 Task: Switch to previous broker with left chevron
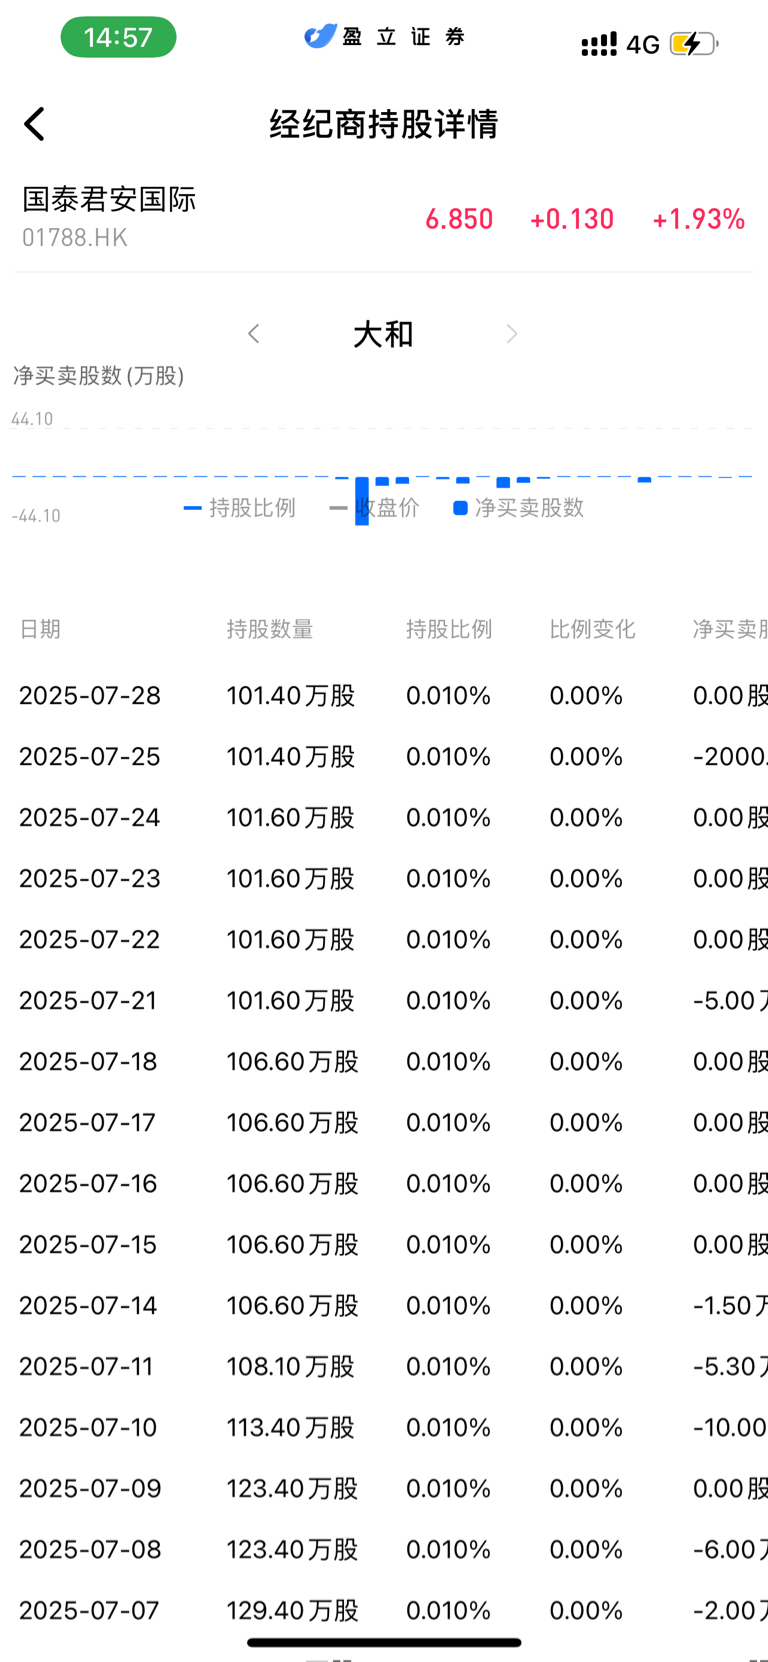254,334
